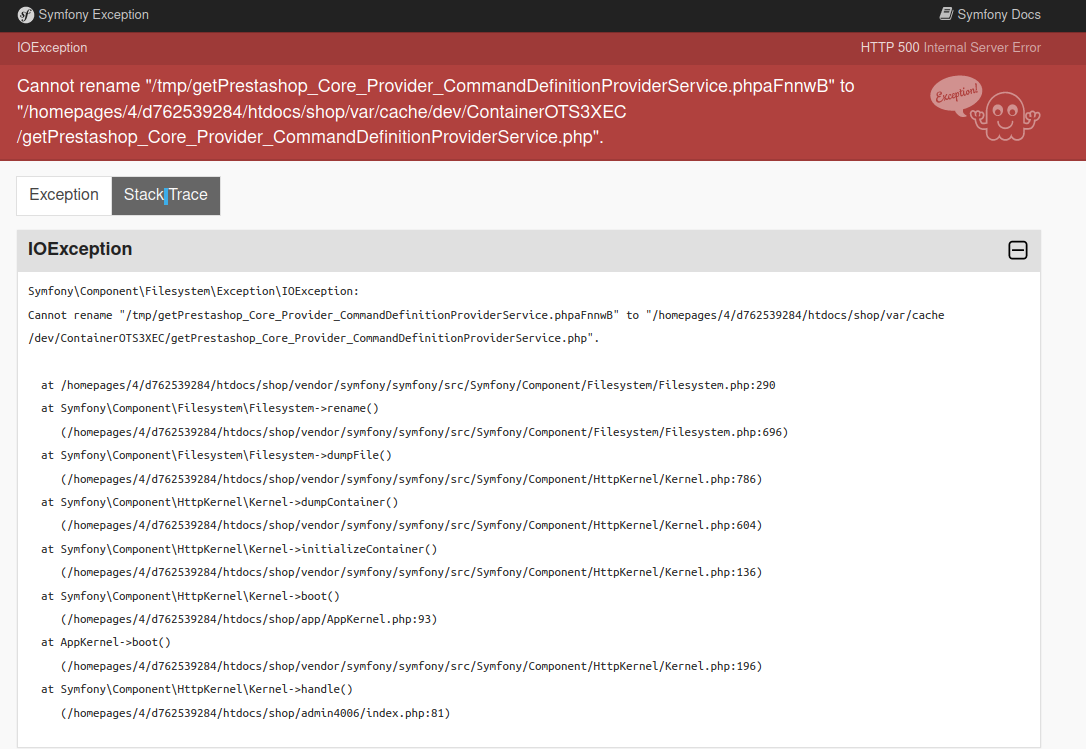Click trace path Kernel.php:196
Viewport: 1086px width, 749px height.
[411, 667]
